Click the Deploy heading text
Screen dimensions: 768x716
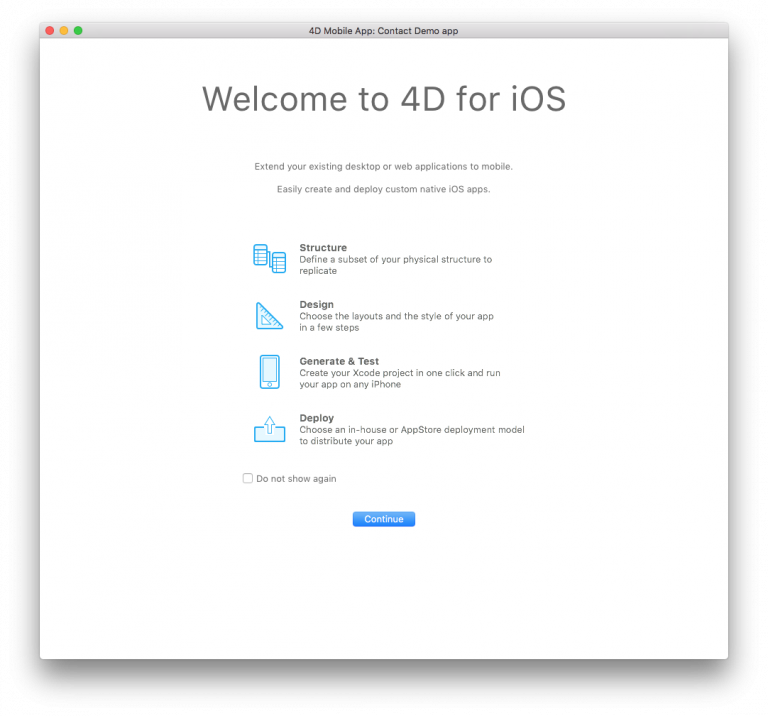tap(316, 418)
